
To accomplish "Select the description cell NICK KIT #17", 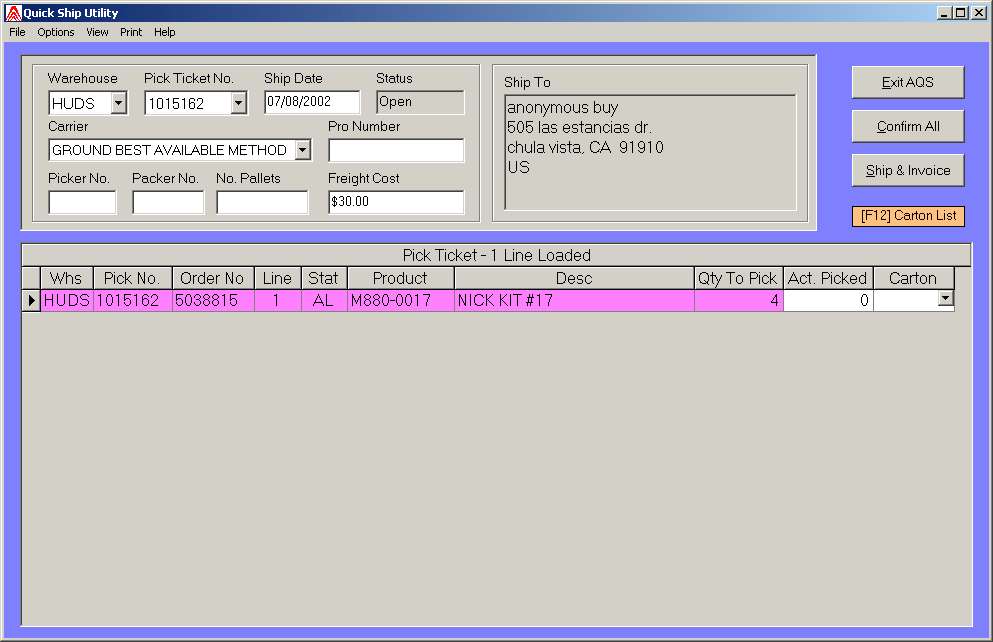I will (574, 301).
